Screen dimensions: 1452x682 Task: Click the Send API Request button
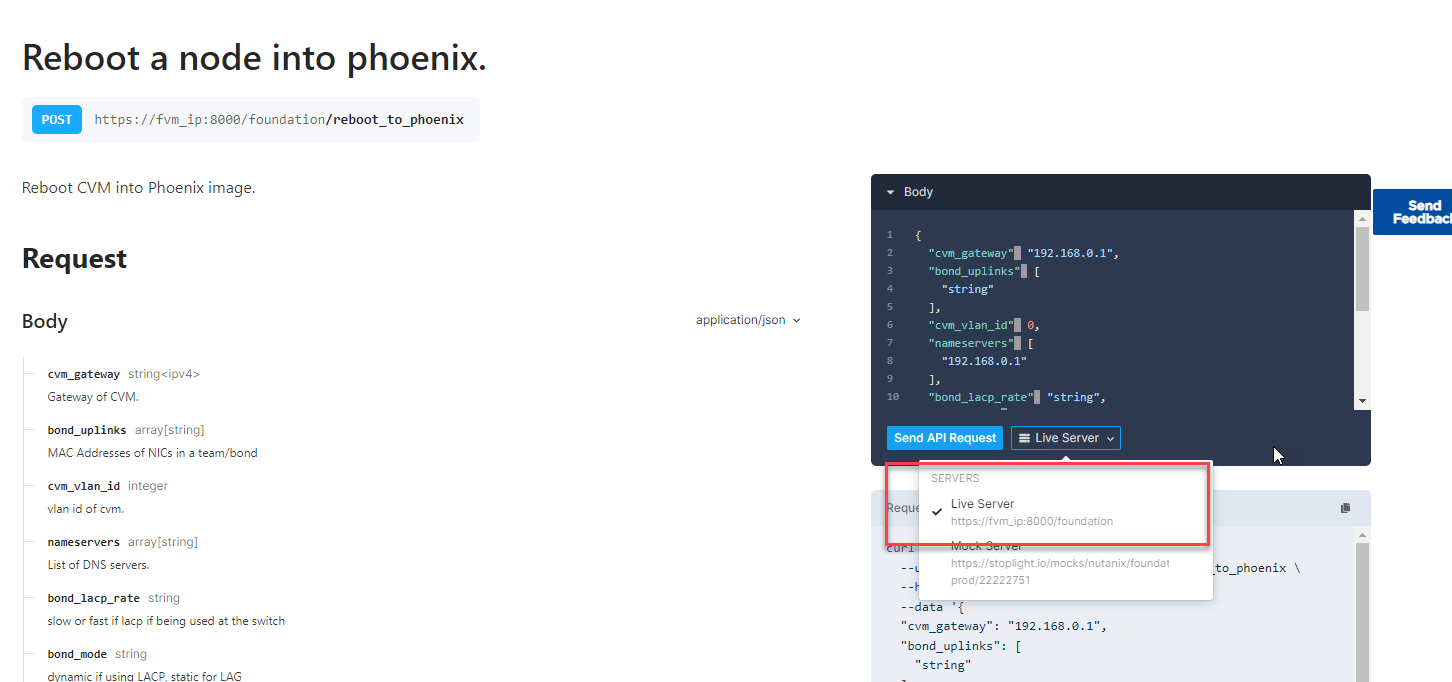[944, 438]
